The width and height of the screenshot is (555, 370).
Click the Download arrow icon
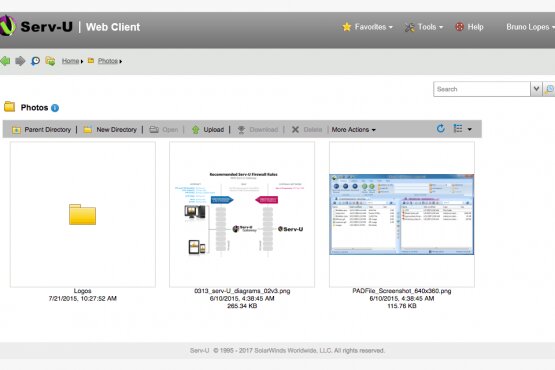(241, 130)
